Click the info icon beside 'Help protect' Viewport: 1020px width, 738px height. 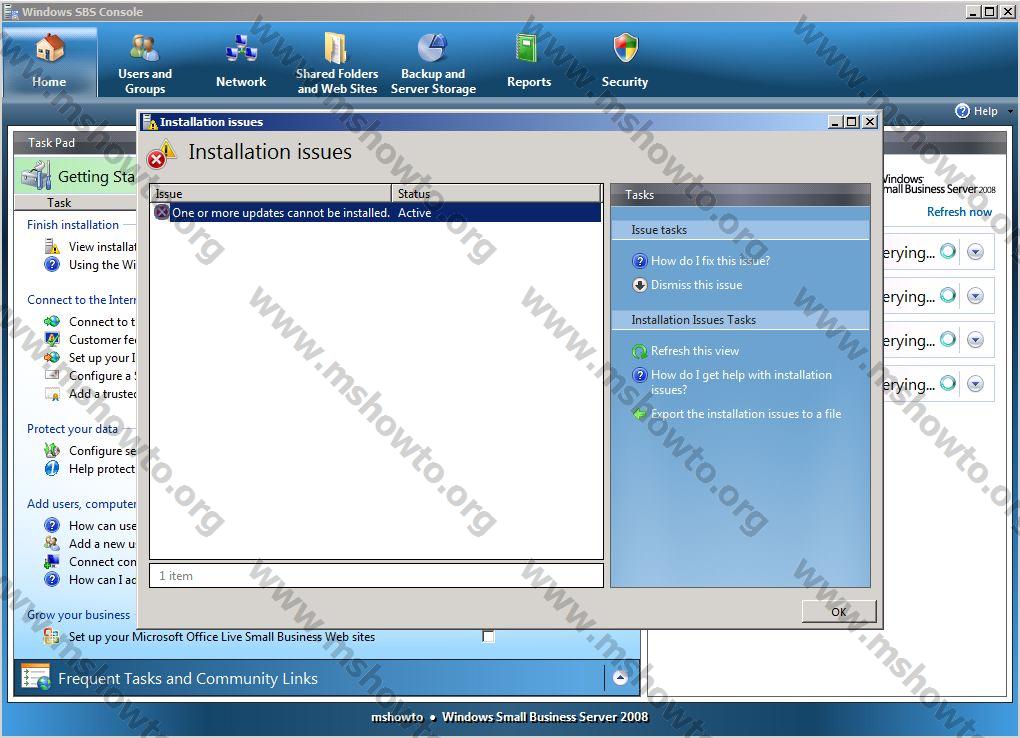pos(52,469)
